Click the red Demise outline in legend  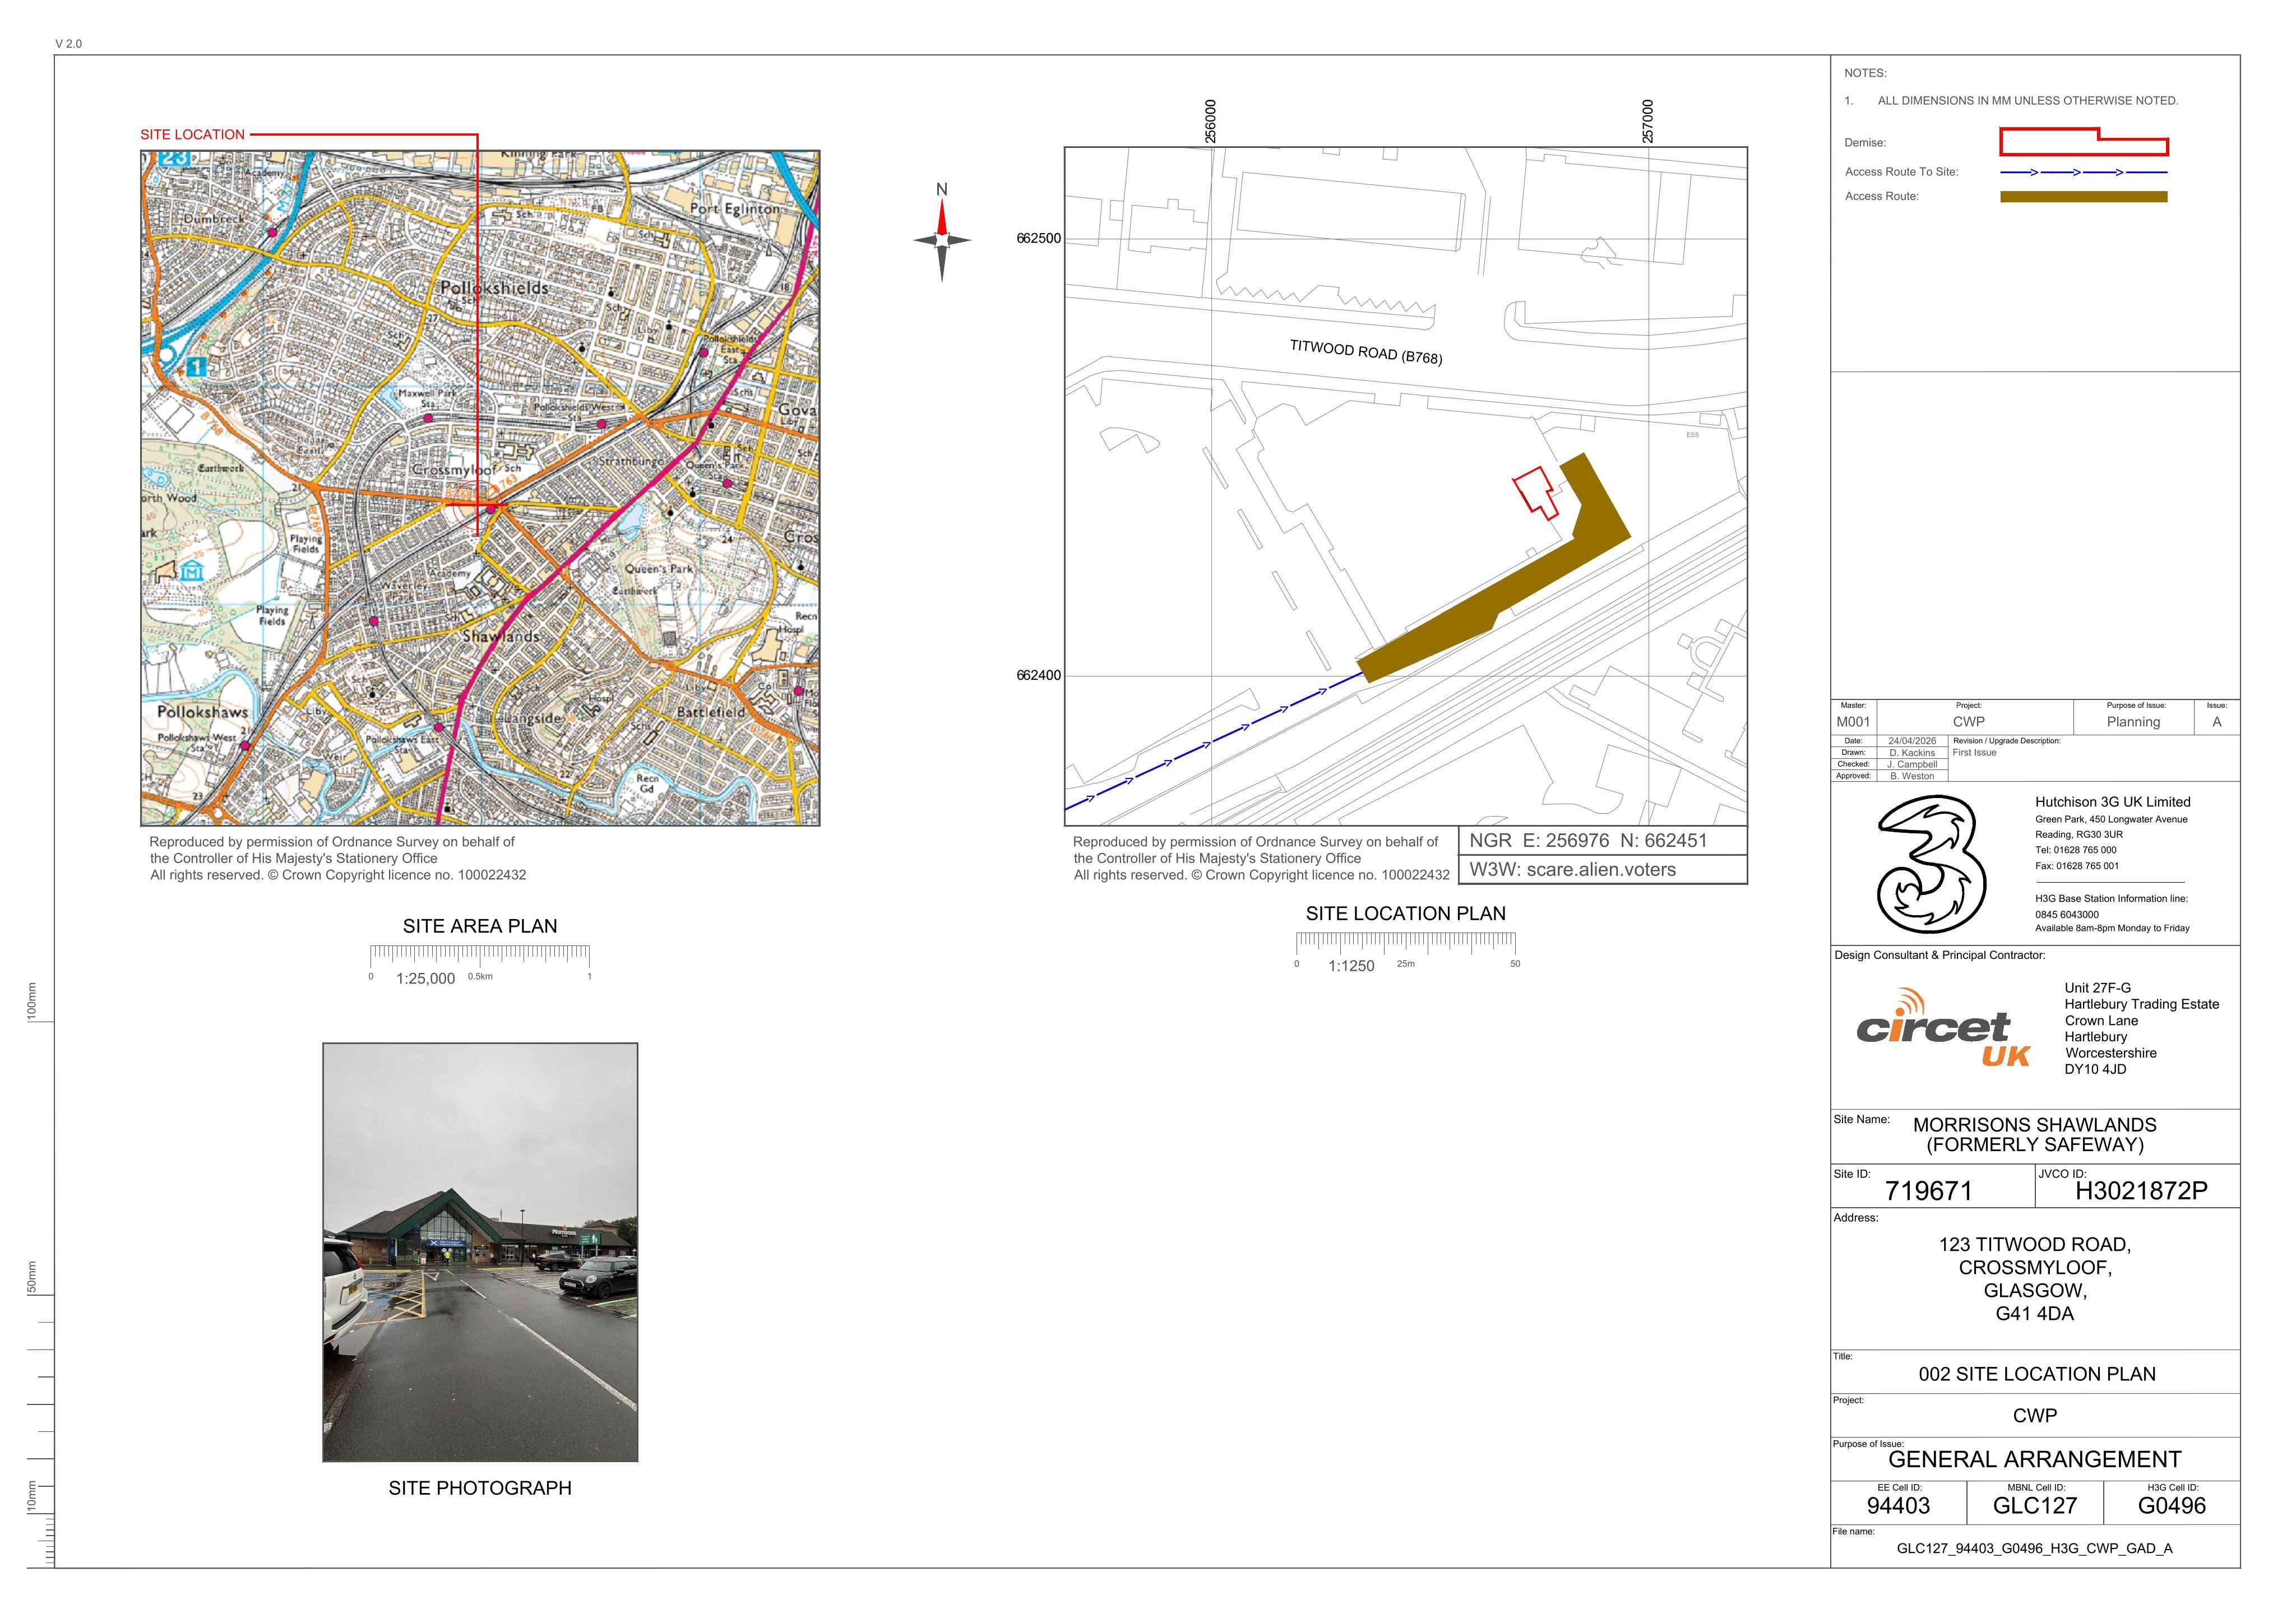2083,142
